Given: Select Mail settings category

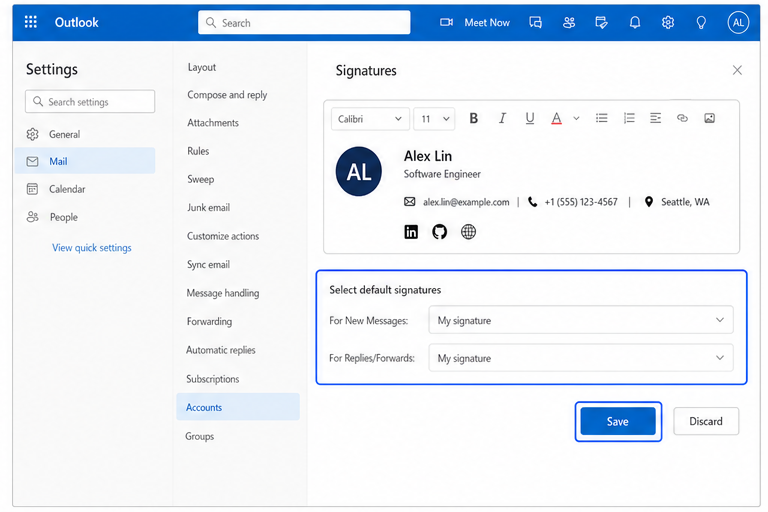Looking at the screenshot, I should [85, 161].
